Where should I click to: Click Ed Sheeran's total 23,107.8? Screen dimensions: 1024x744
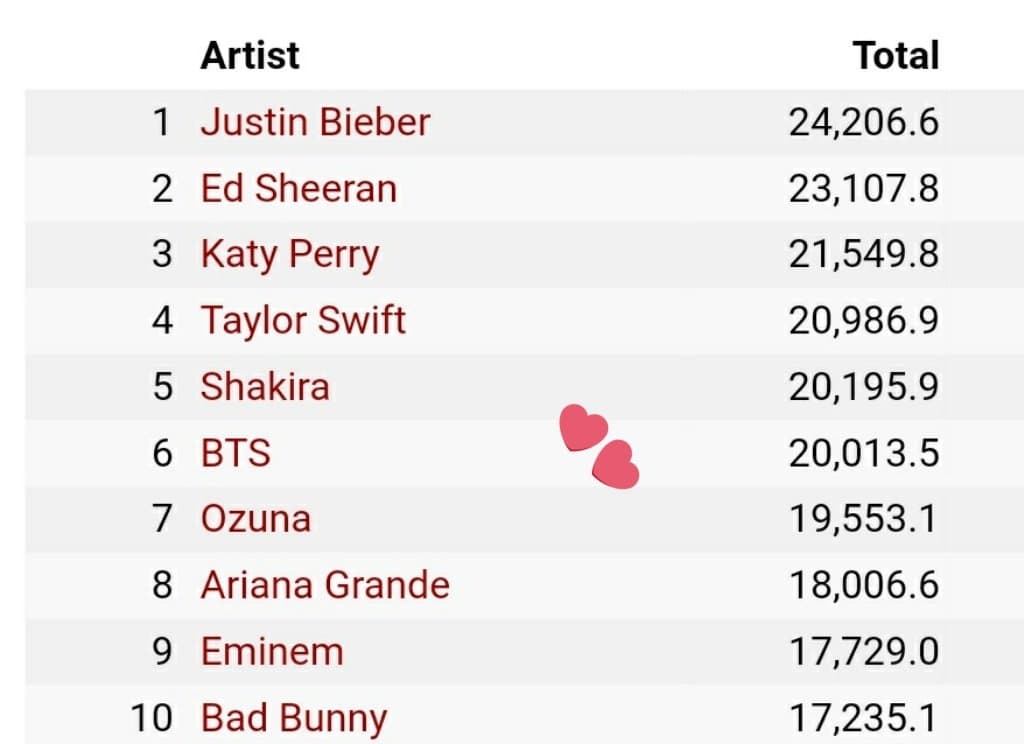[x=864, y=189]
